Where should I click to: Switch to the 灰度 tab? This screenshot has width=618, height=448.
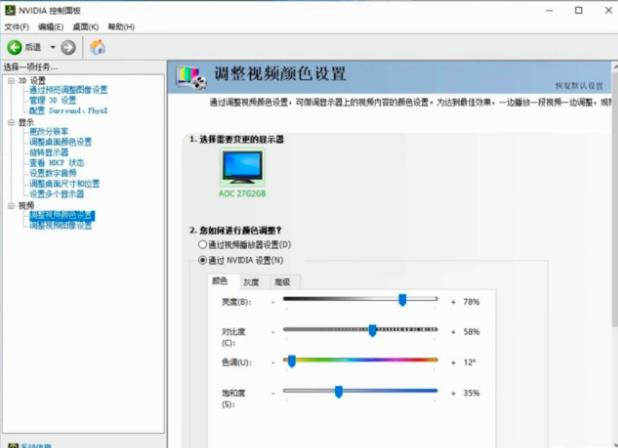(251, 282)
